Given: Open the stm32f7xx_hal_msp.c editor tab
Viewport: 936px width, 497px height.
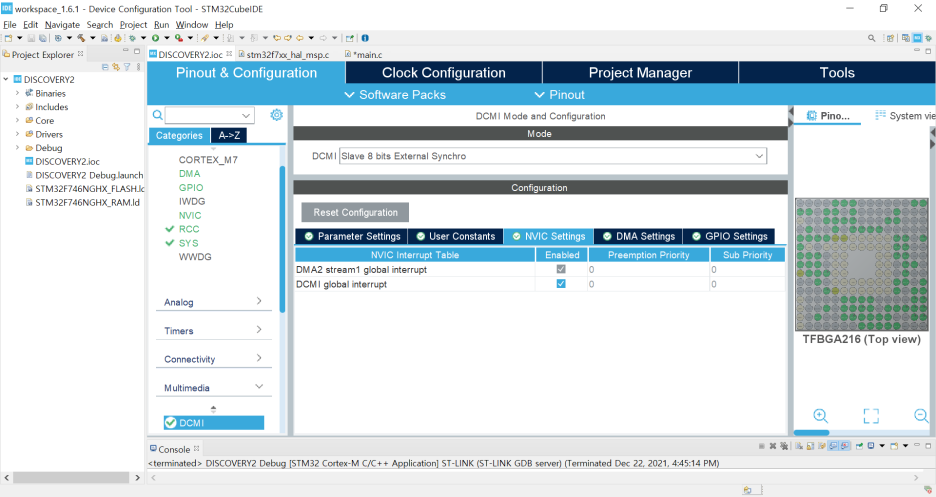Looking at the screenshot, I should (284, 54).
